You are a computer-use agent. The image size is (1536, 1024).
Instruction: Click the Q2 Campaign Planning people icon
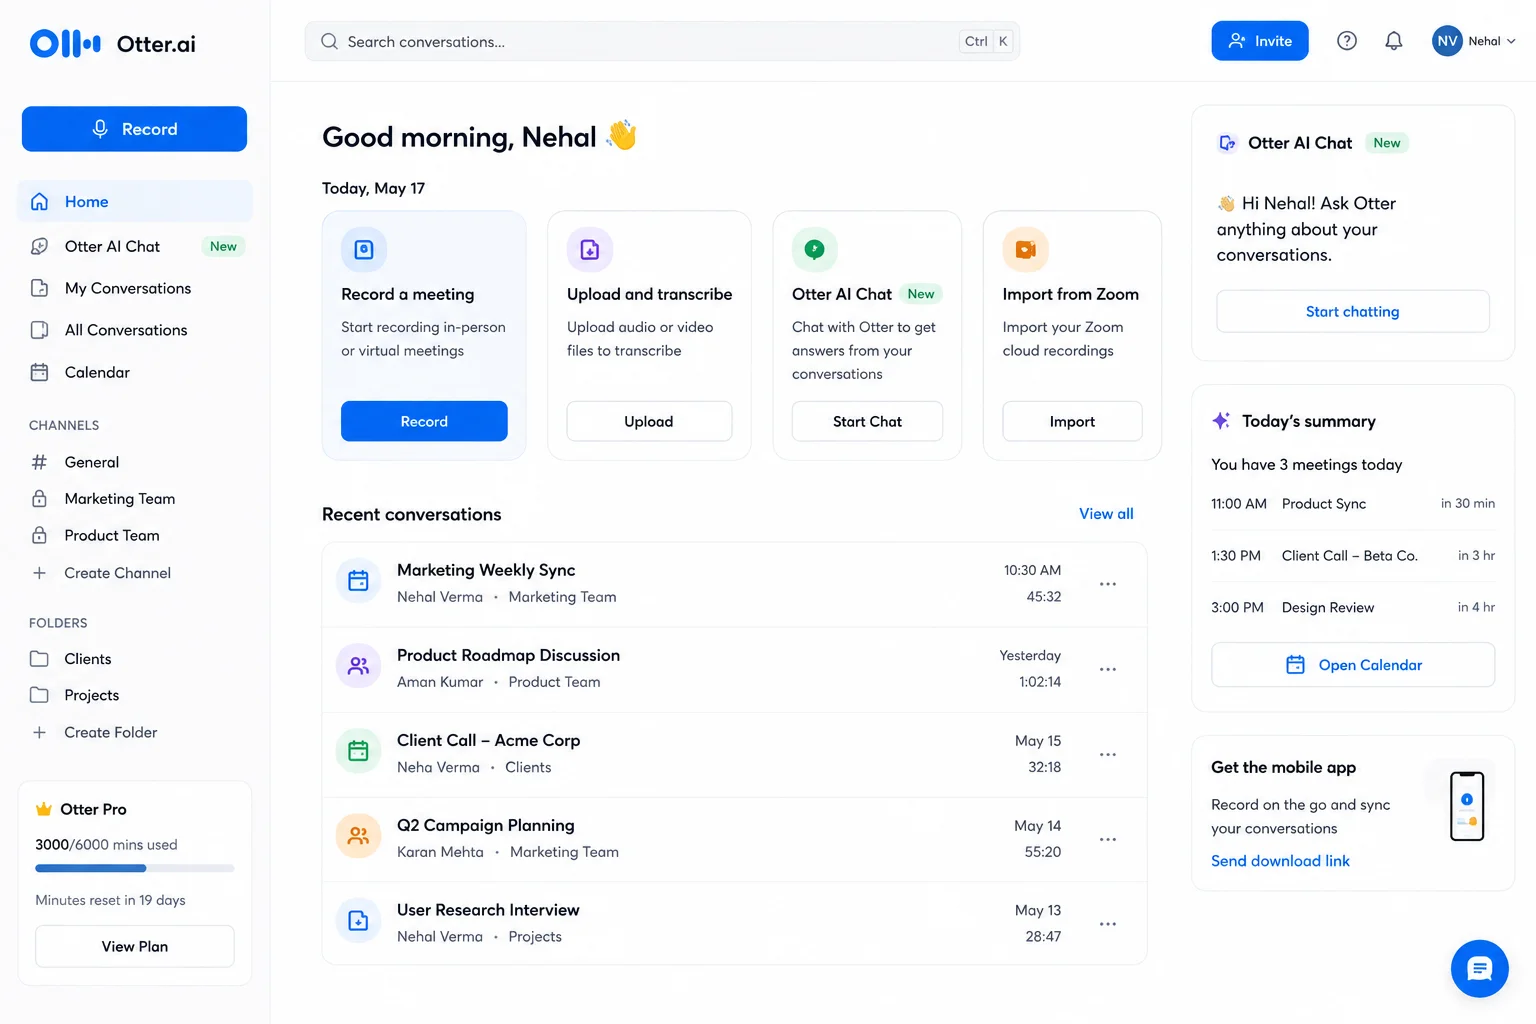(358, 835)
